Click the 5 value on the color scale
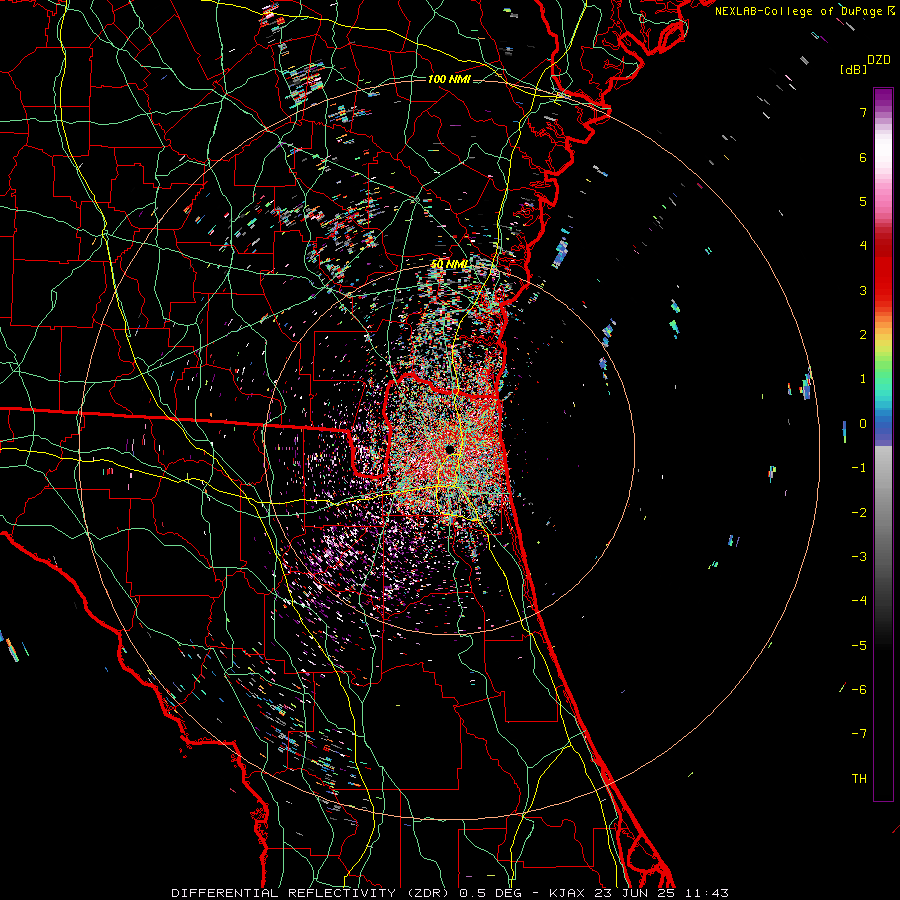Viewport: 900px width, 900px height. point(863,201)
